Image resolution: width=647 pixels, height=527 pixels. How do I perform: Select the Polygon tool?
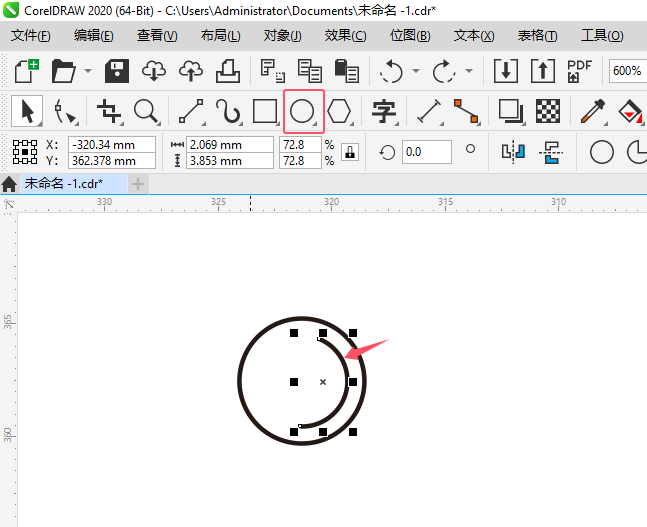click(339, 111)
